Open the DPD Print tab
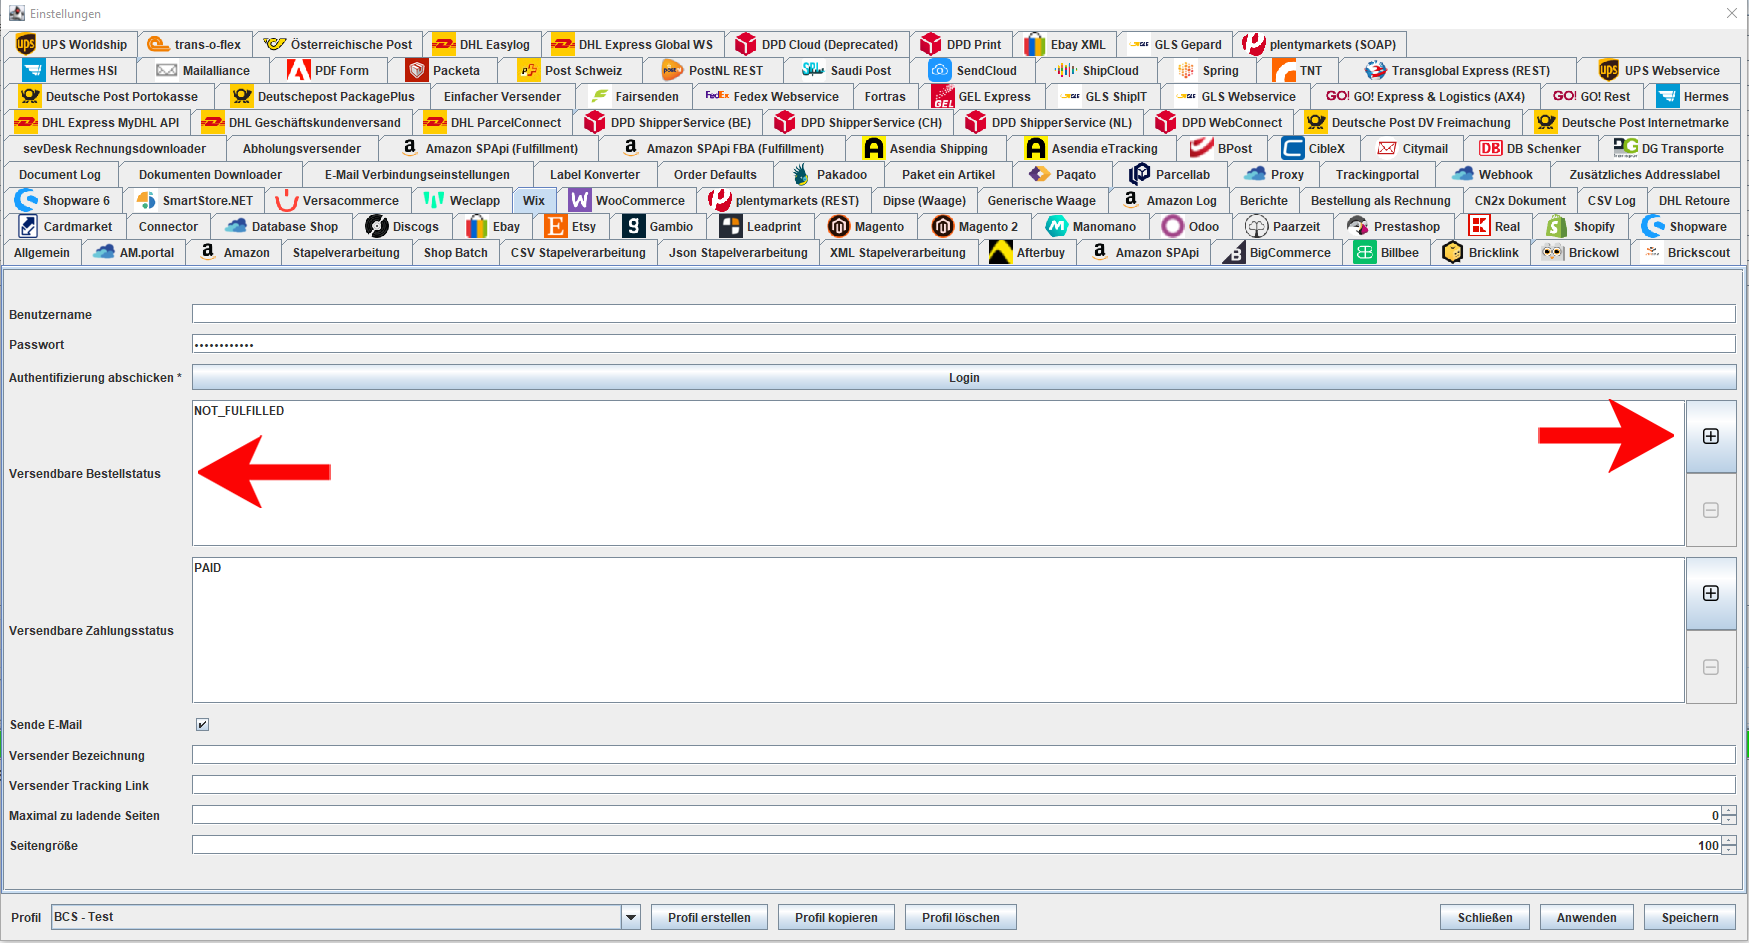Screen dimensions: 1749x943 coord(961,44)
